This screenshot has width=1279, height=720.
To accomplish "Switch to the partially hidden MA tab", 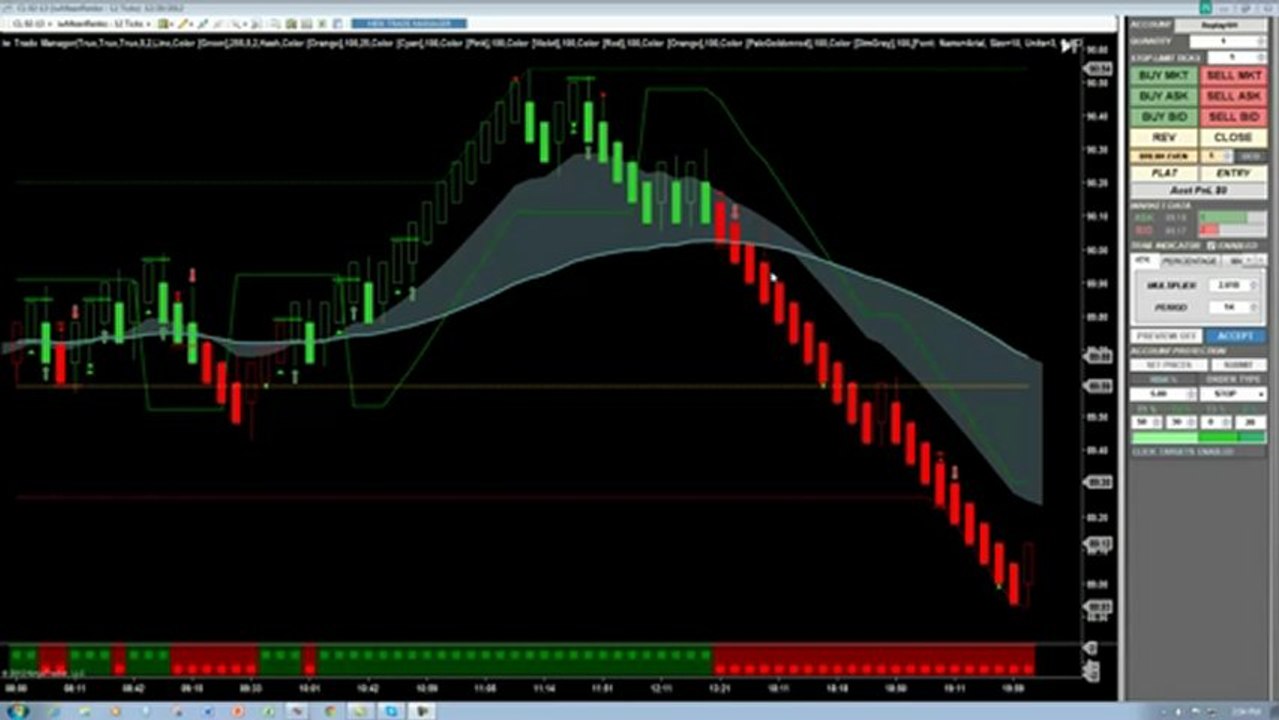I will tap(1235, 261).
